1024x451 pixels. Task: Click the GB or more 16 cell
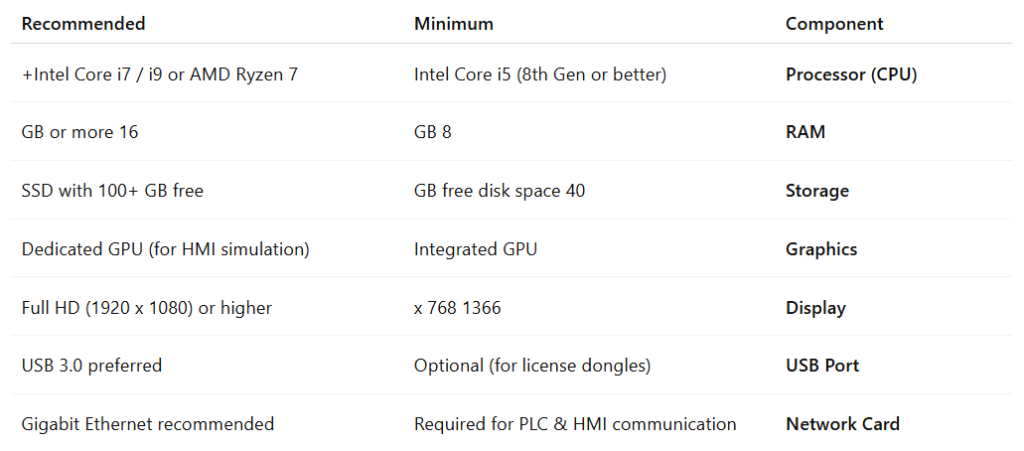tap(80, 132)
